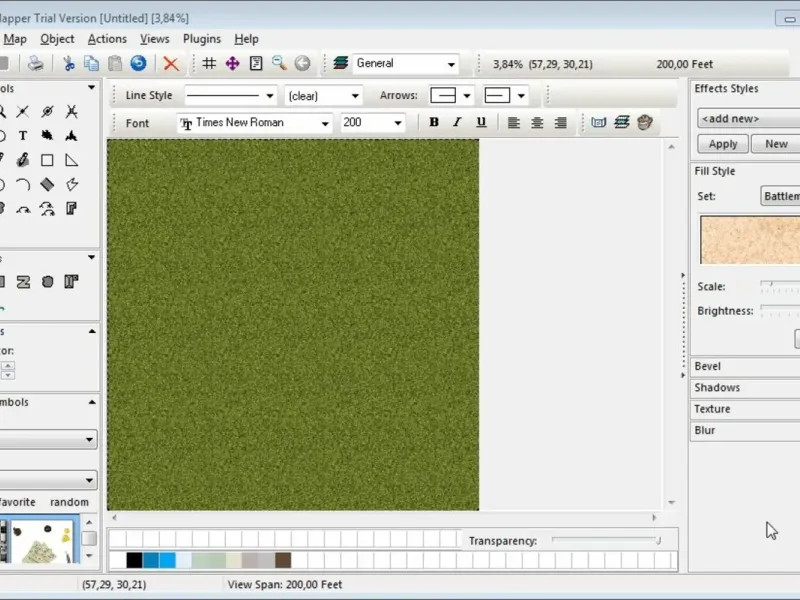Open the Views menu
800x600 pixels.
[x=155, y=39]
